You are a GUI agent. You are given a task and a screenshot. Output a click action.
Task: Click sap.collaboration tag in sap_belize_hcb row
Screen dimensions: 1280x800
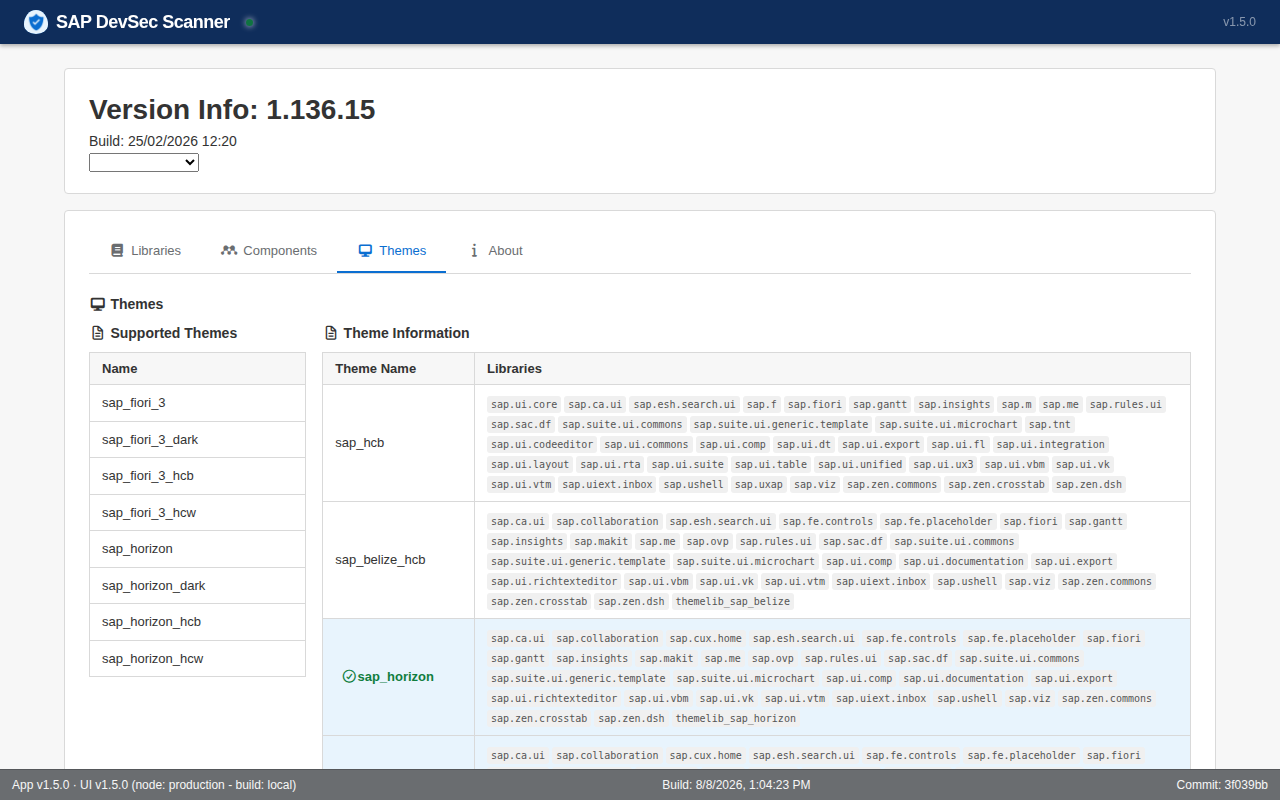click(x=608, y=522)
